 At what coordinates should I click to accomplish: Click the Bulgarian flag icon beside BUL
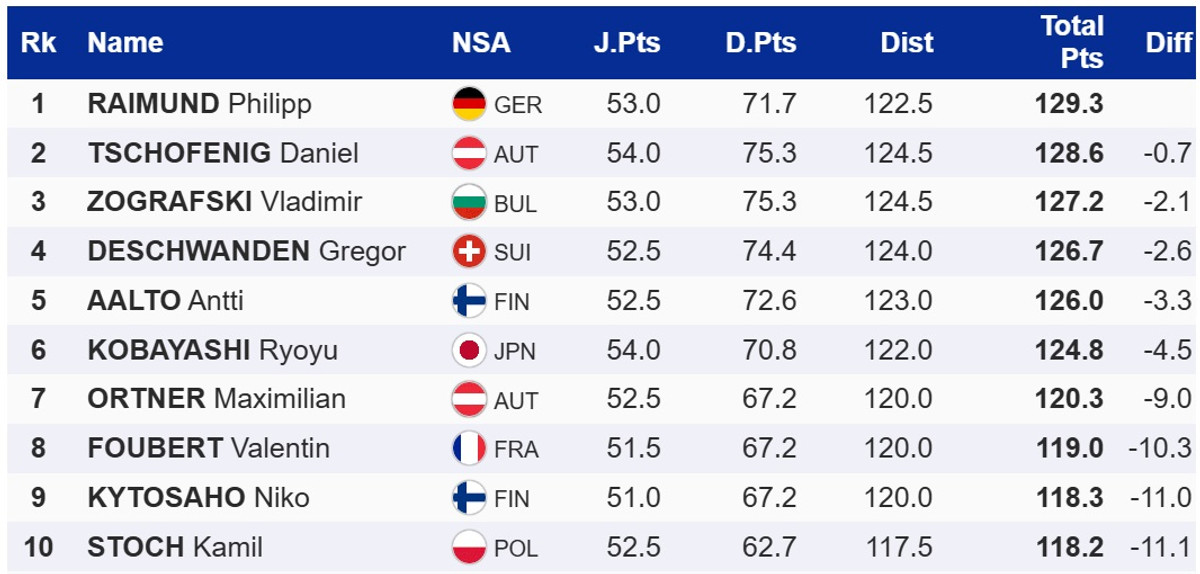click(469, 202)
